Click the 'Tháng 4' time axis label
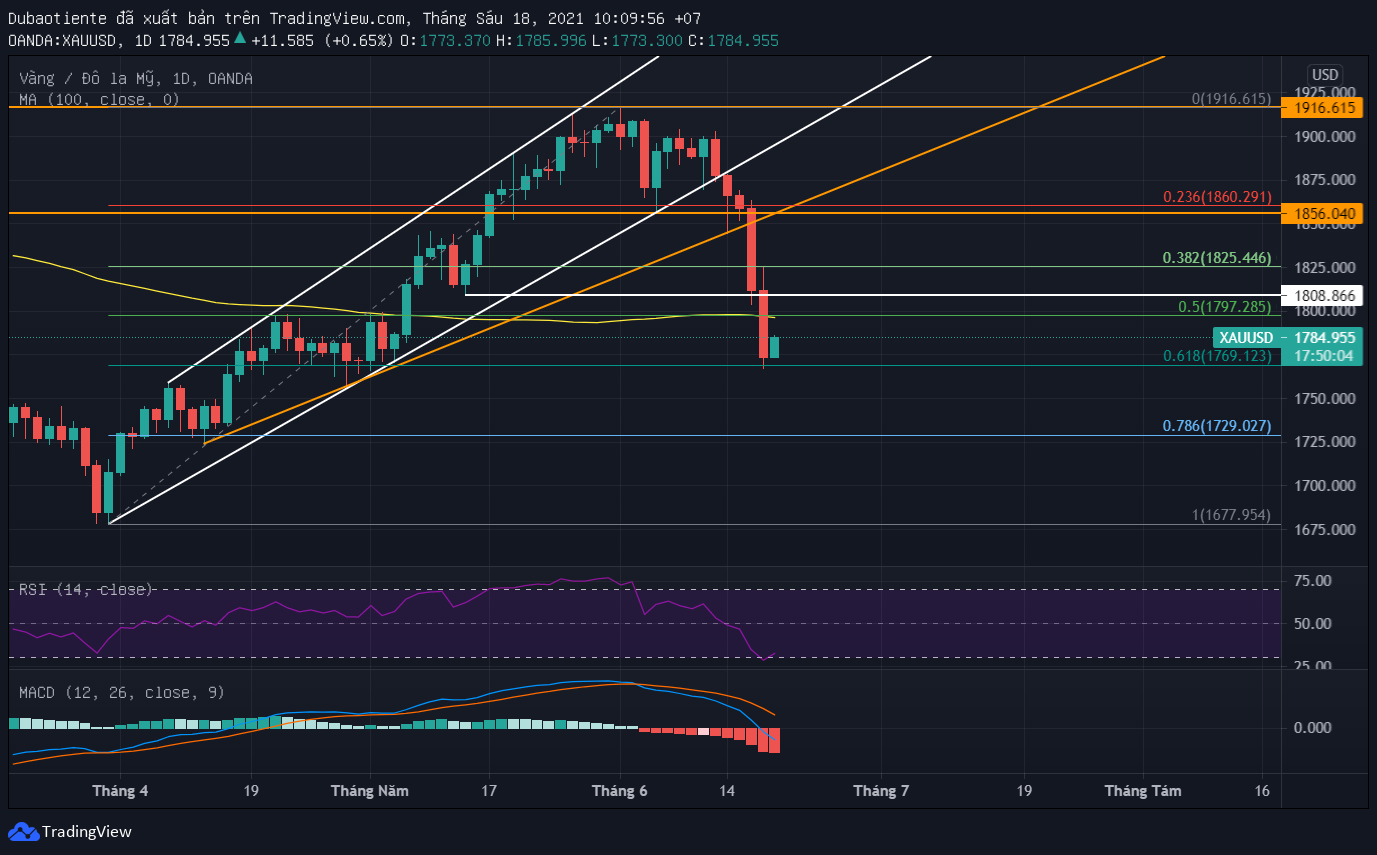 pyautogui.click(x=120, y=790)
